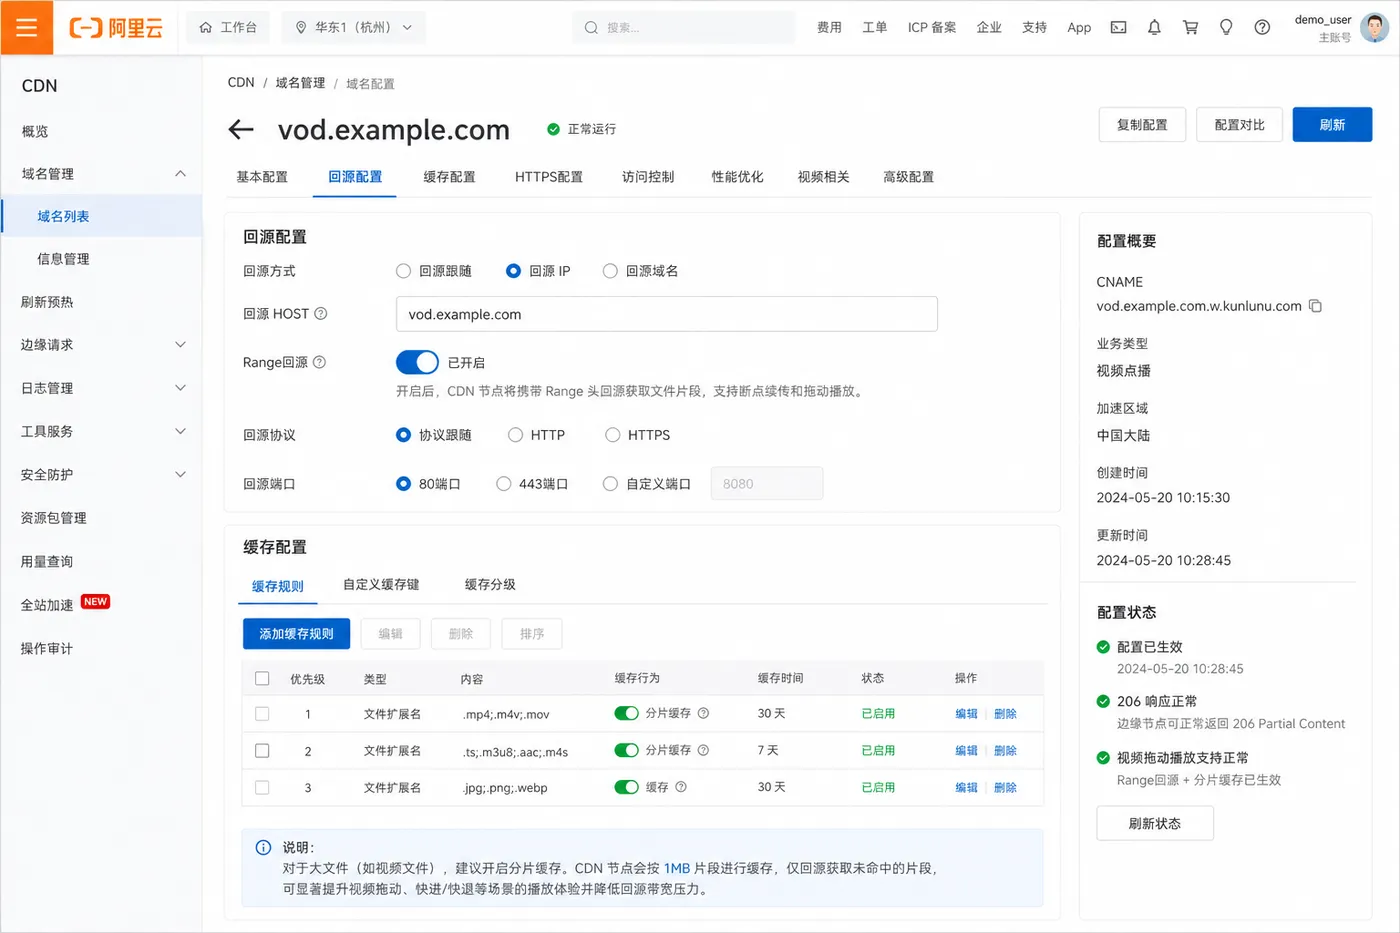Click back arrow beside vod.example.com

(x=241, y=129)
